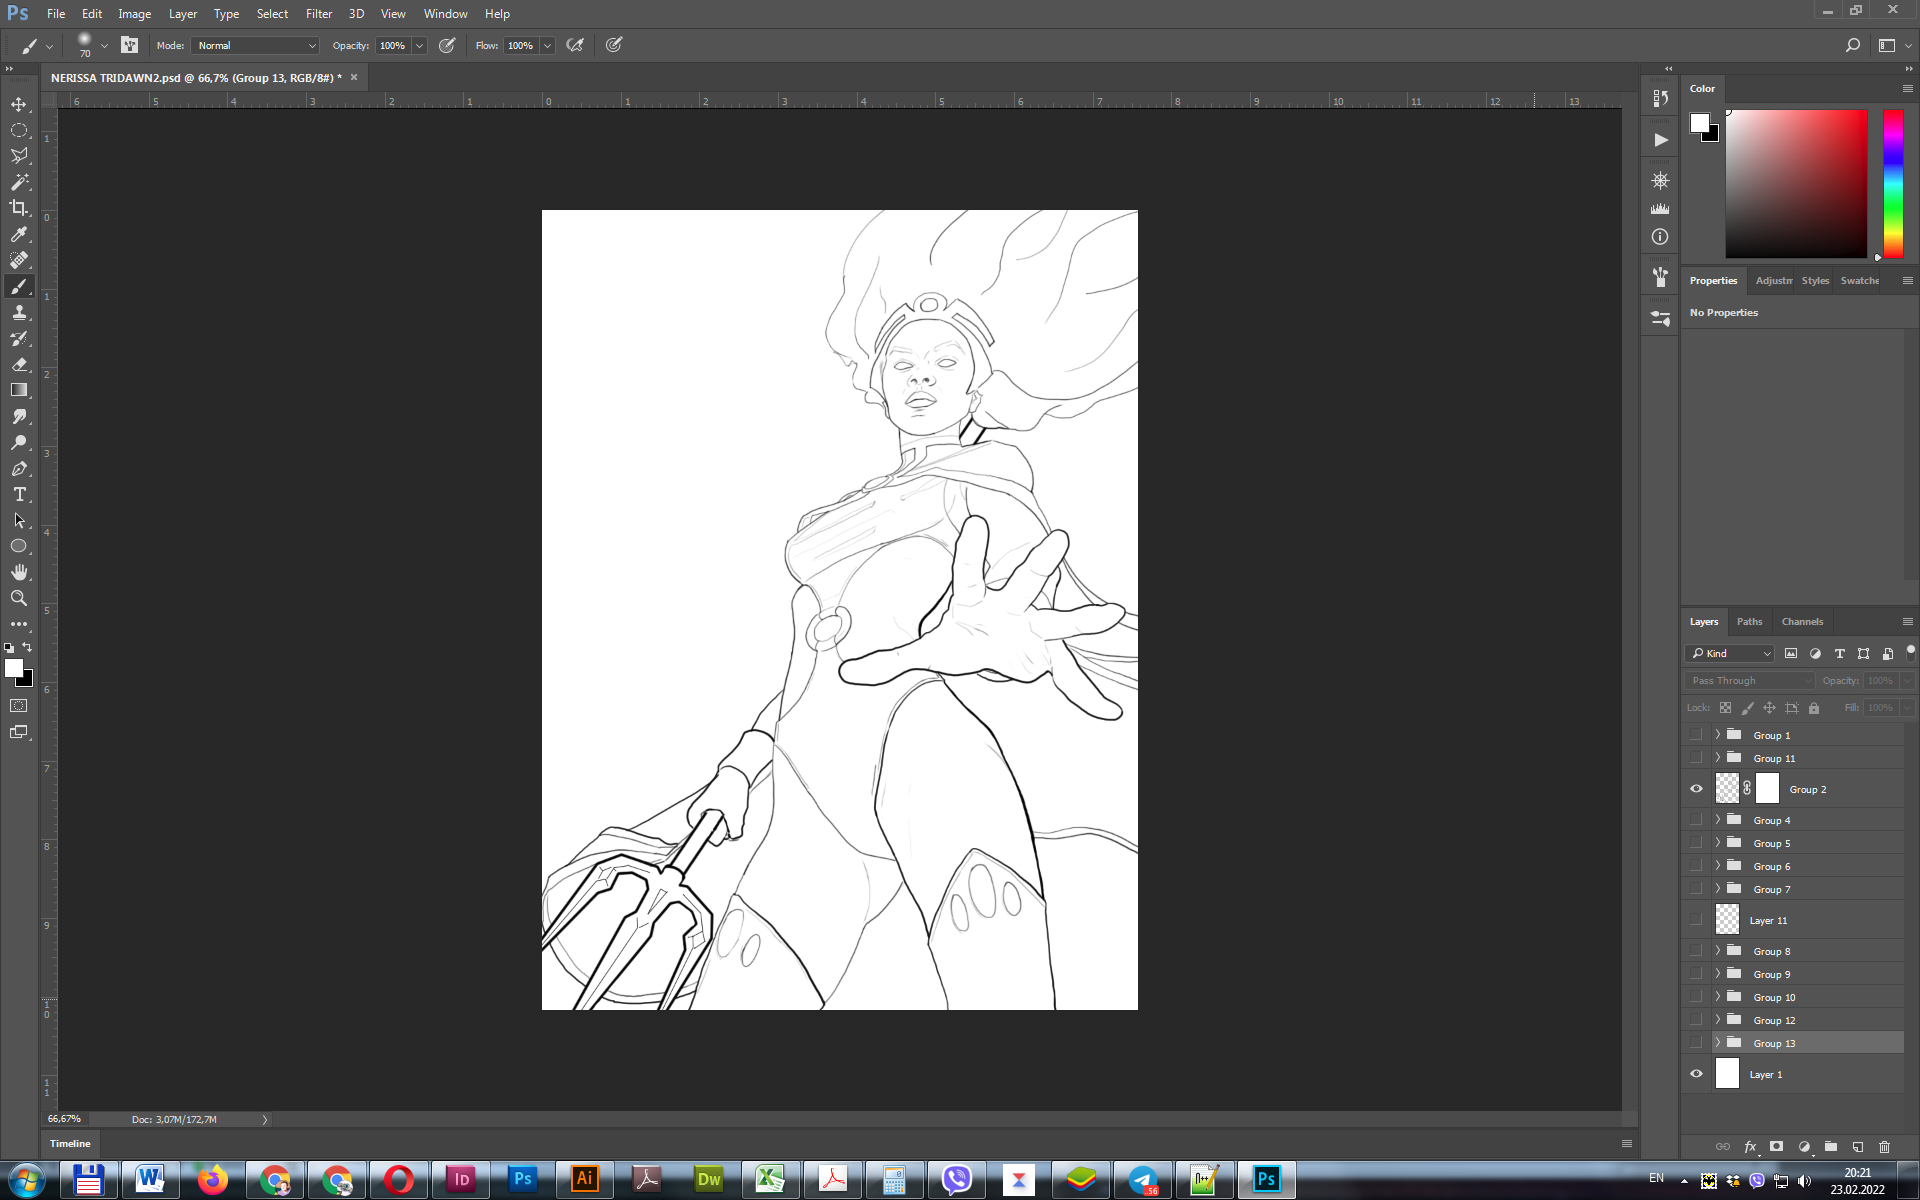Select the Magic Wand tool
This screenshot has height=1200, width=1920.
pyautogui.click(x=19, y=182)
